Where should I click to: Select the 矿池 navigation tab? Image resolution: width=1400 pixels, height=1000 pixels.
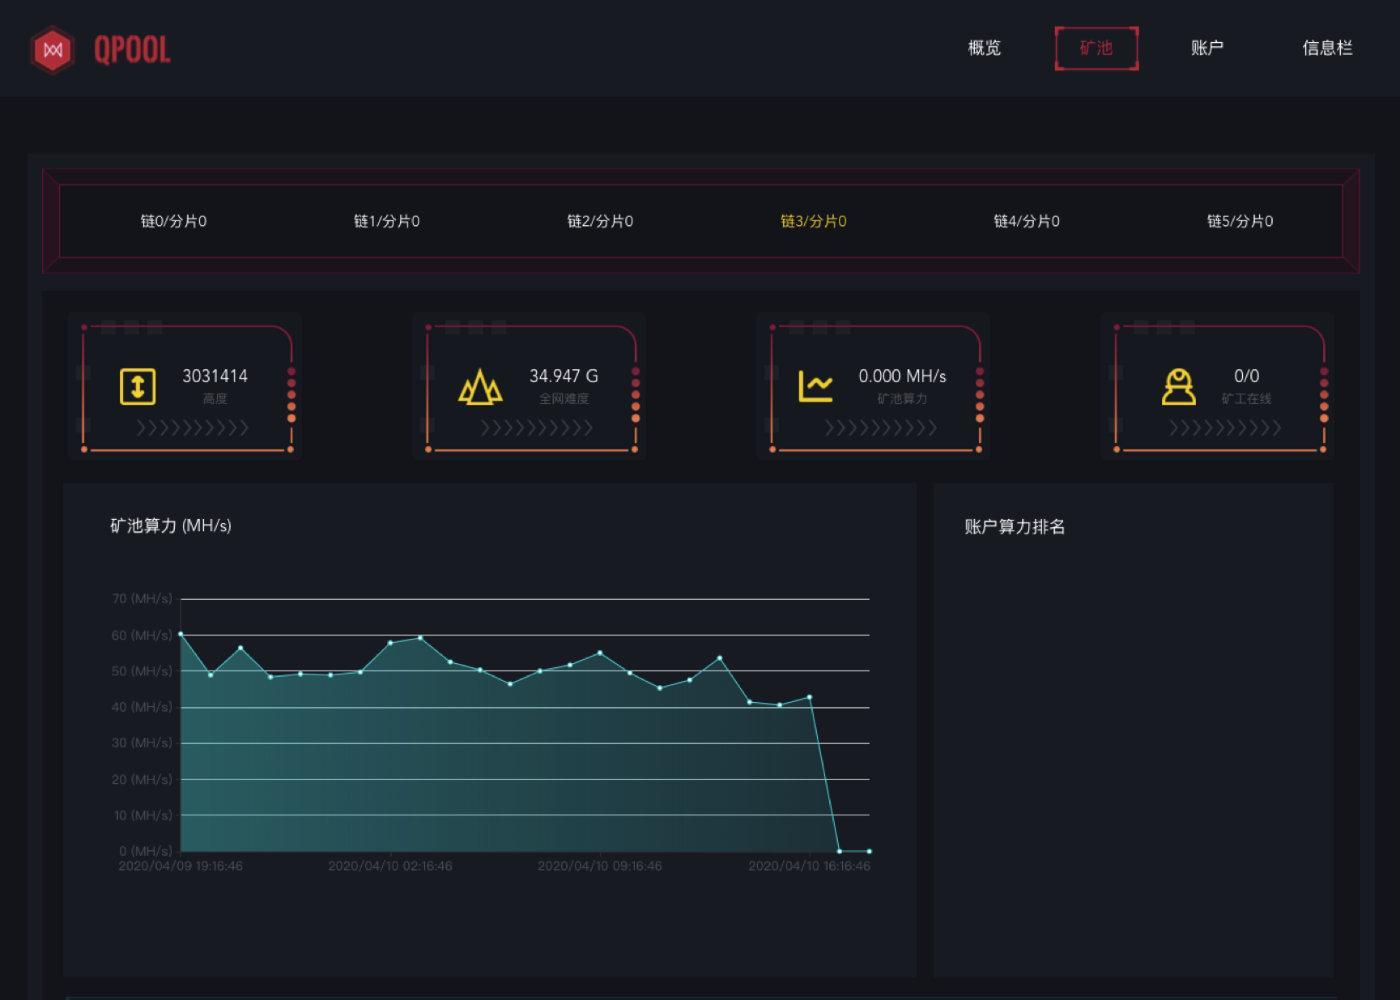point(1096,48)
